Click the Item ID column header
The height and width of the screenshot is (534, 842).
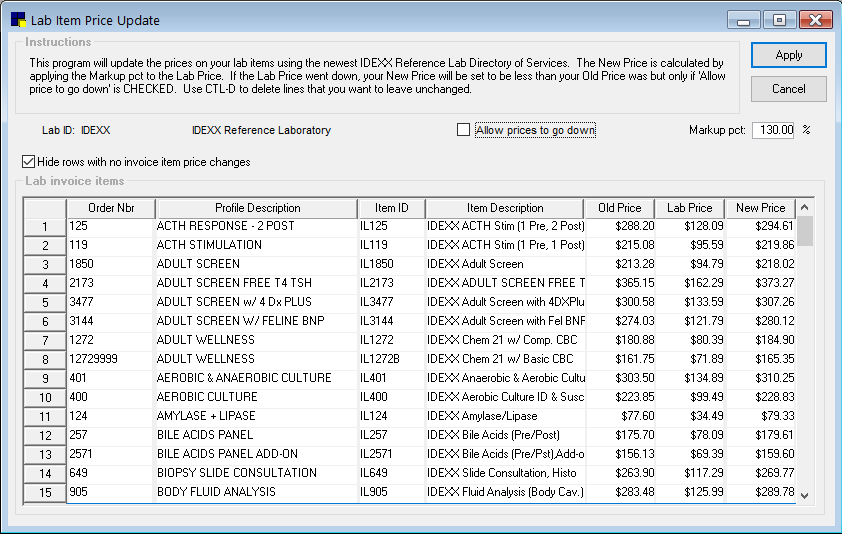(391, 208)
